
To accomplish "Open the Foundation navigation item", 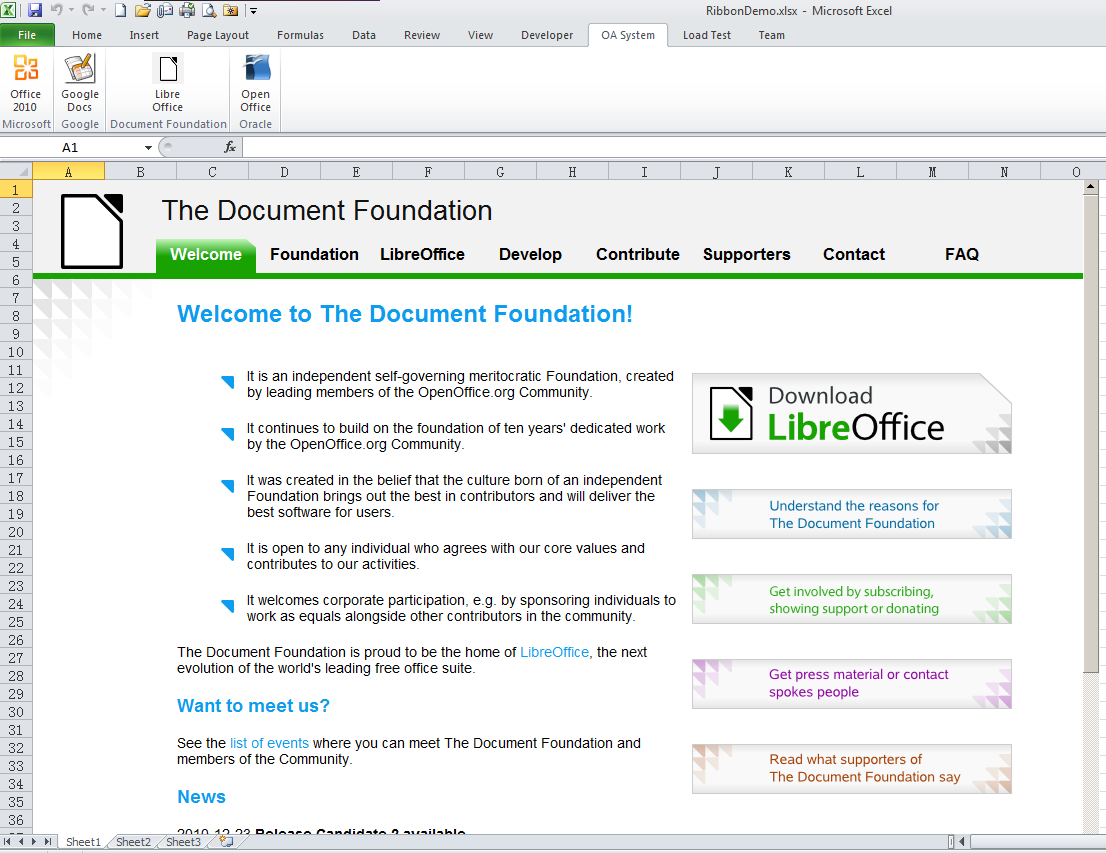I will tap(314, 255).
